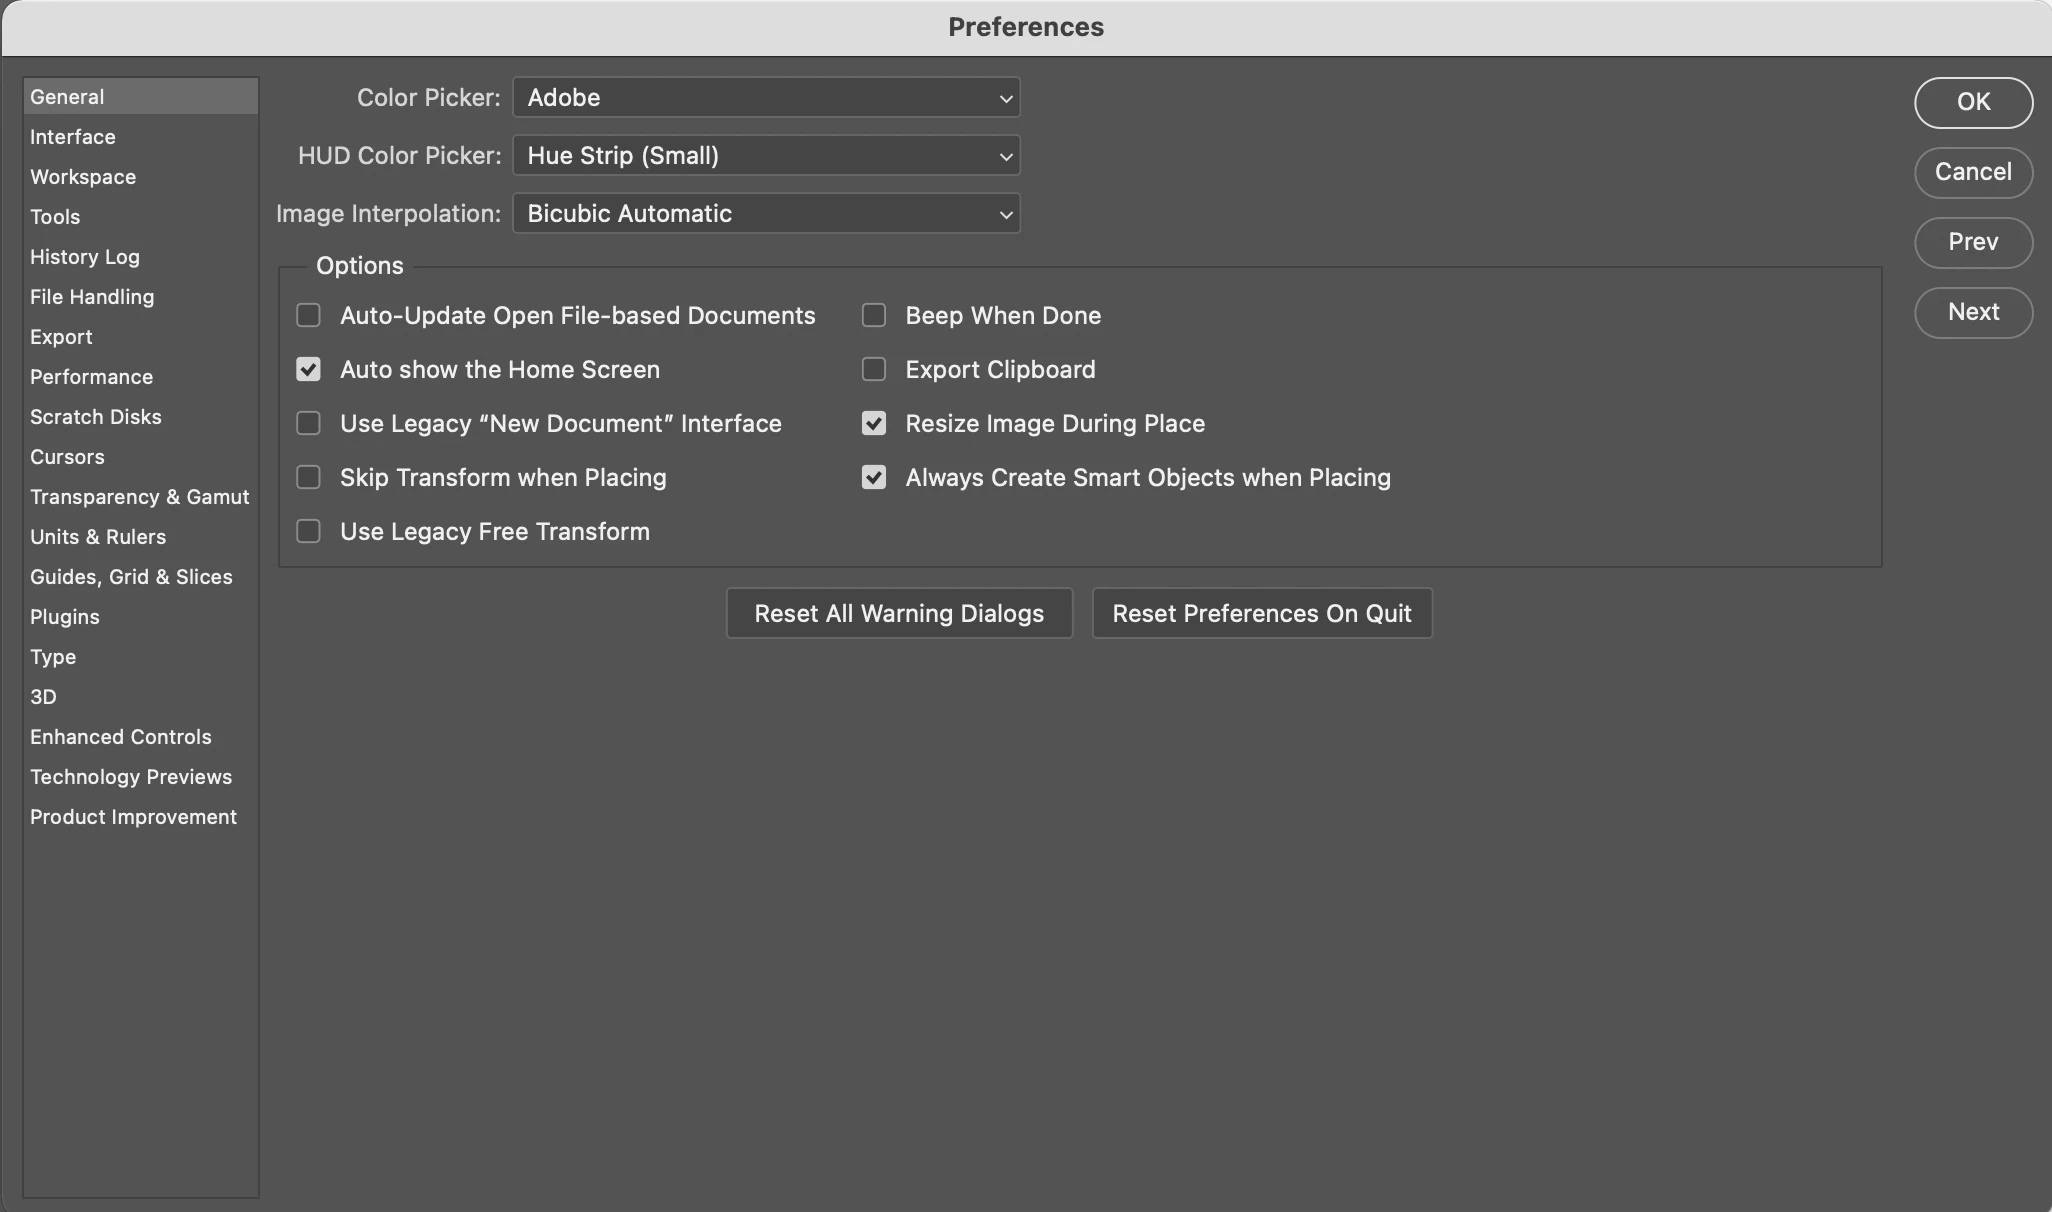Uncheck Auto show the Home Screen
The width and height of the screenshot is (2052, 1212).
pos(308,370)
